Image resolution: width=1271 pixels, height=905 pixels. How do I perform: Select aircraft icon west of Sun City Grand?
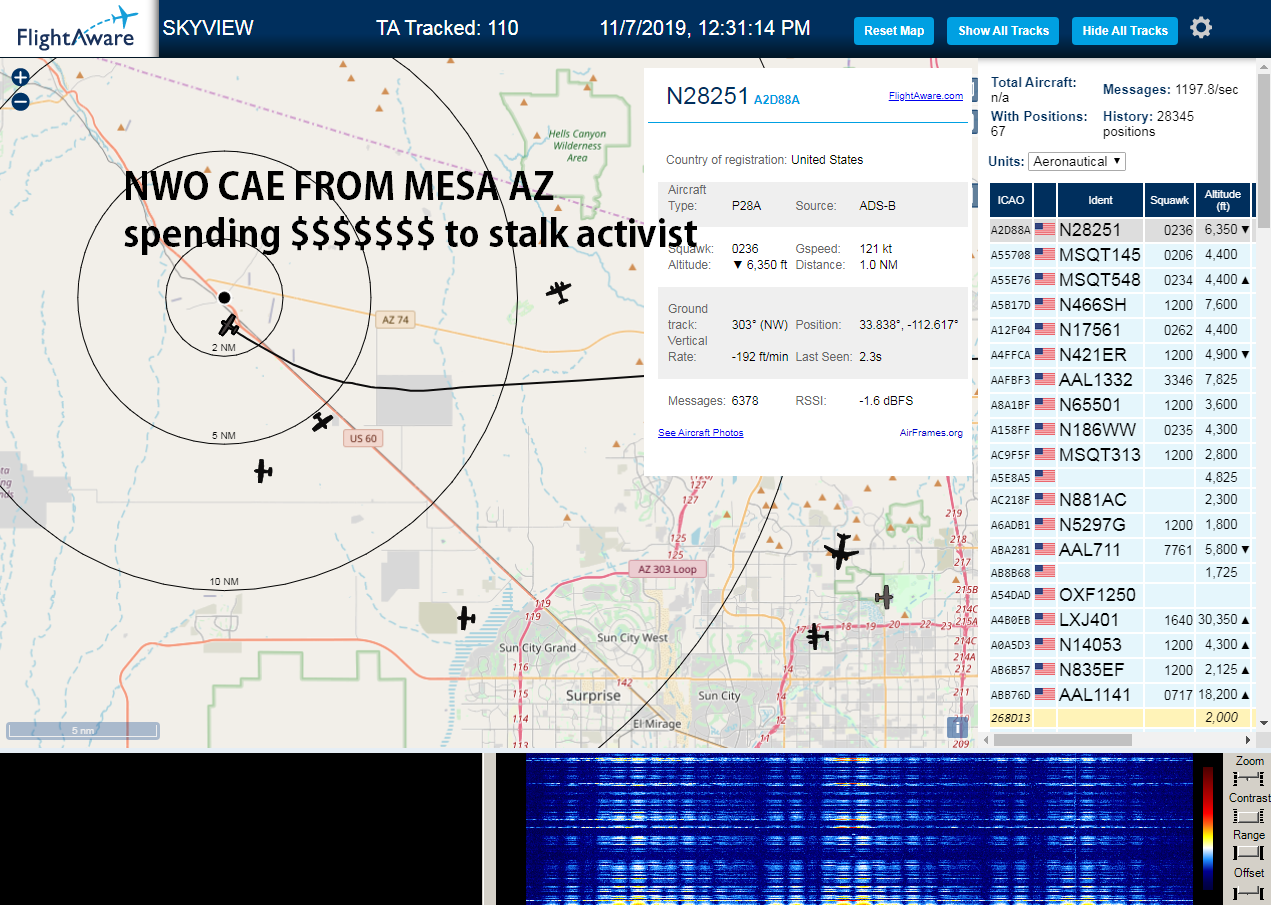coord(466,618)
